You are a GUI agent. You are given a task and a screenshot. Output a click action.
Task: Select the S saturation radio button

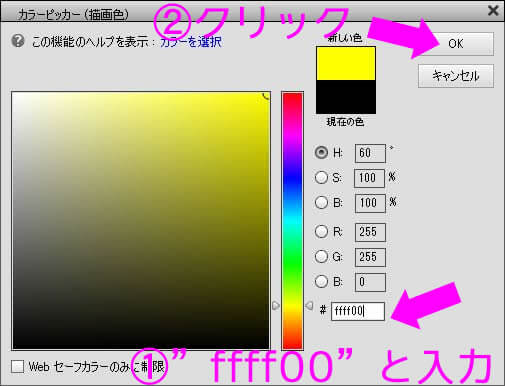pyautogui.click(x=321, y=178)
